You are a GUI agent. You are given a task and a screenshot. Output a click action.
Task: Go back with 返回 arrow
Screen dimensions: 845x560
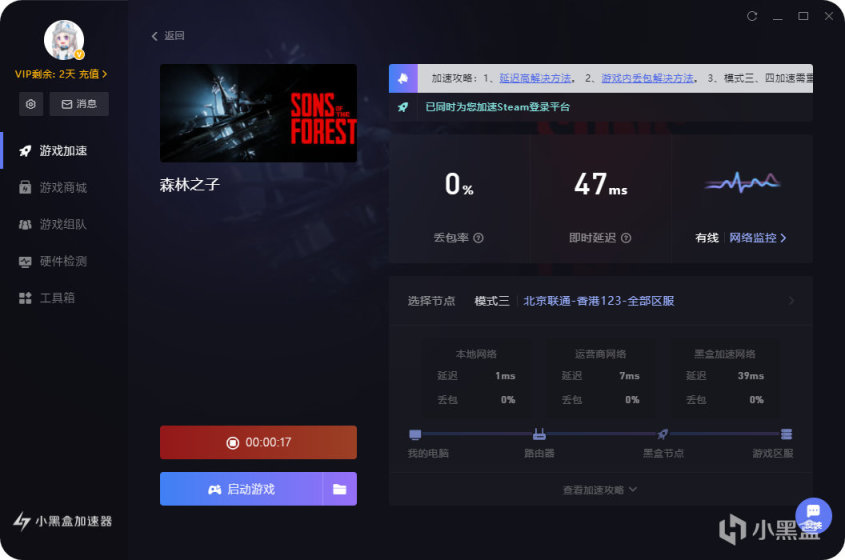tap(168, 36)
